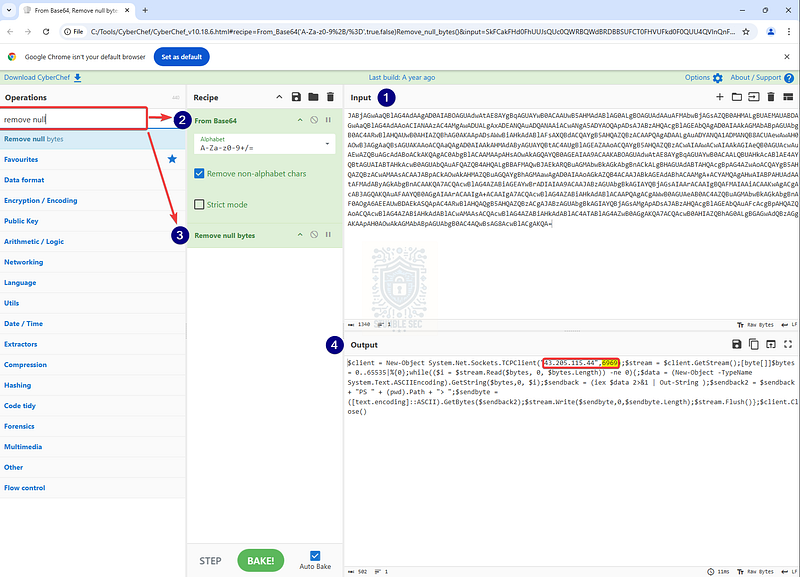Open the Hashing category
This screenshot has height=577, width=800.
click(92, 385)
